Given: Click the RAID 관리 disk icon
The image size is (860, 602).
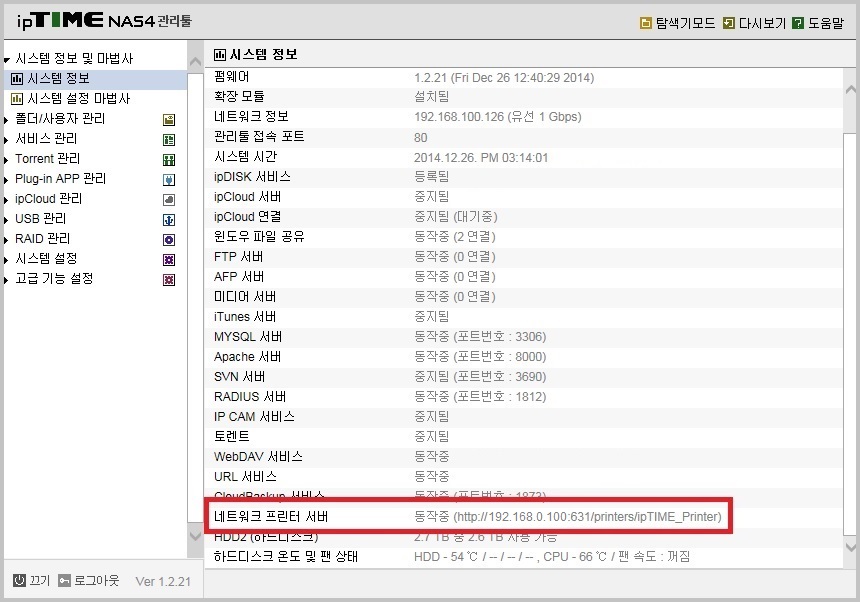Looking at the screenshot, I should tap(169, 240).
